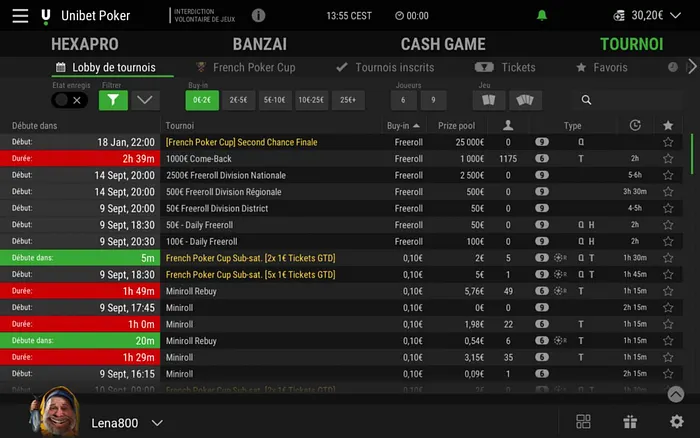Screen dimensions: 700x438
Task: Switch to HEXAPRO section
Action: 85,44
